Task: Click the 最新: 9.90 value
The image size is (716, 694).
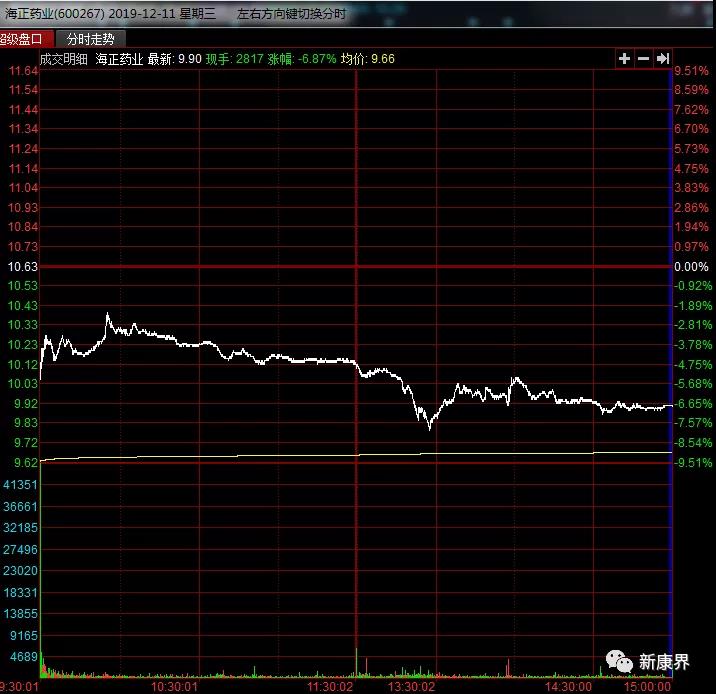Action: (174, 59)
